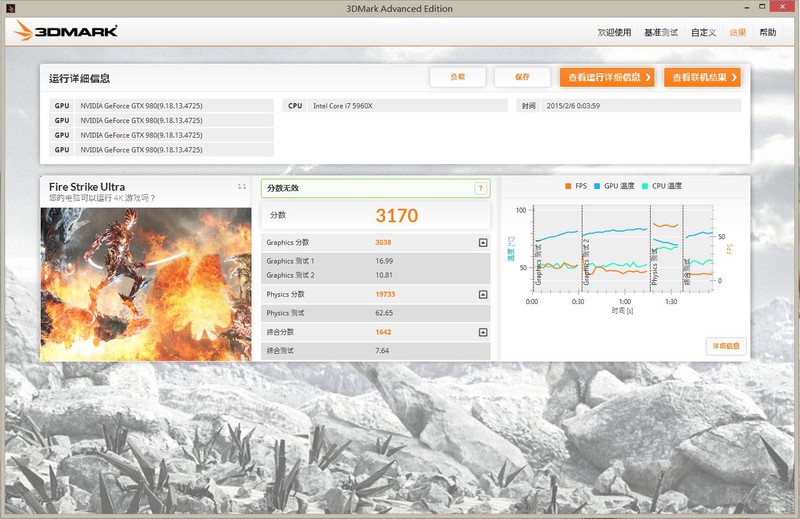The image size is (800, 519).
Task: Click Graphics 测试 1 value 16.99
Action: pyautogui.click(x=384, y=261)
